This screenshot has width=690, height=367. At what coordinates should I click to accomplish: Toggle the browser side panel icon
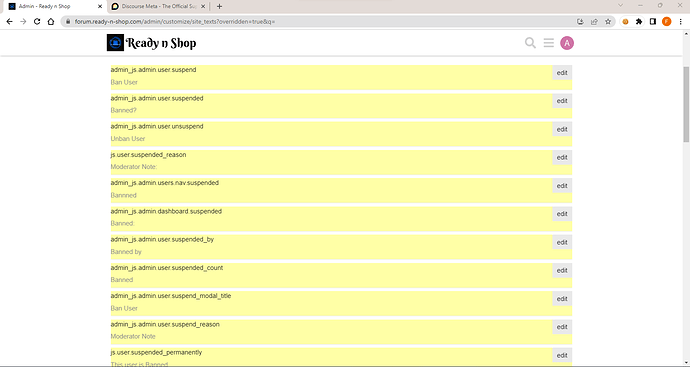pos(653,22)
